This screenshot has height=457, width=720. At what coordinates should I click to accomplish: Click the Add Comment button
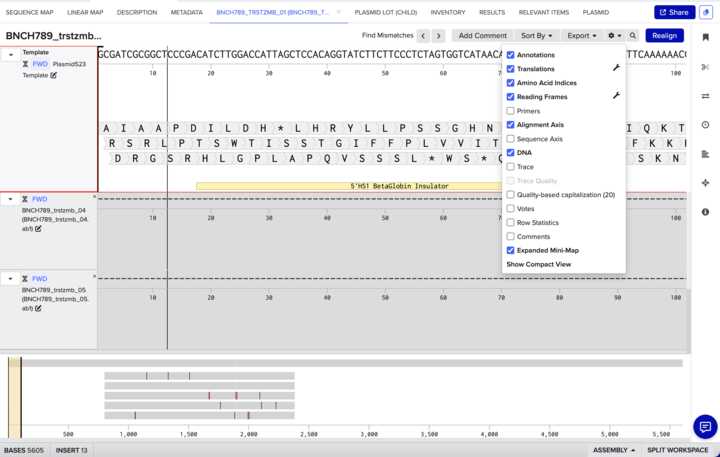482,36
